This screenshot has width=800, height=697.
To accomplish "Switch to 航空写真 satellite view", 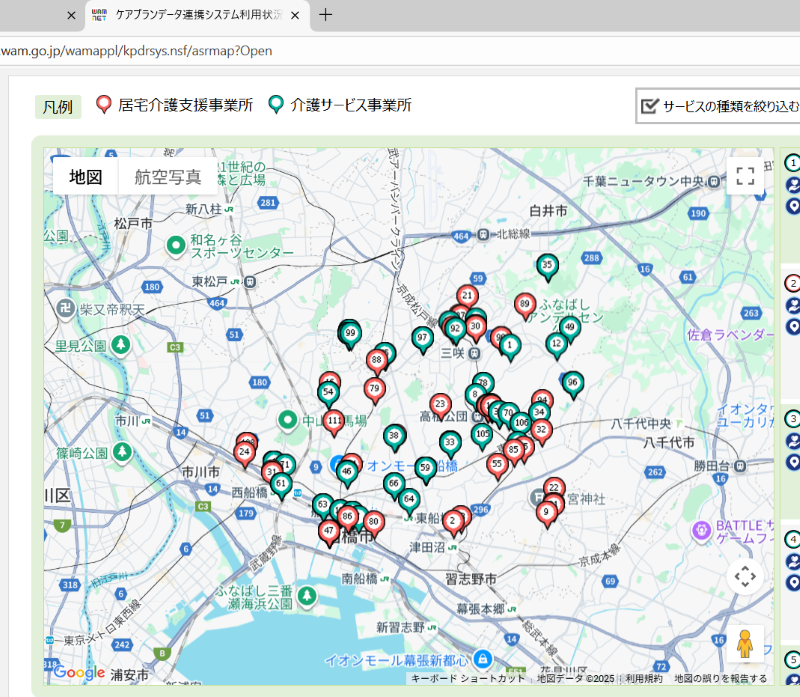I will click(168, 177).
